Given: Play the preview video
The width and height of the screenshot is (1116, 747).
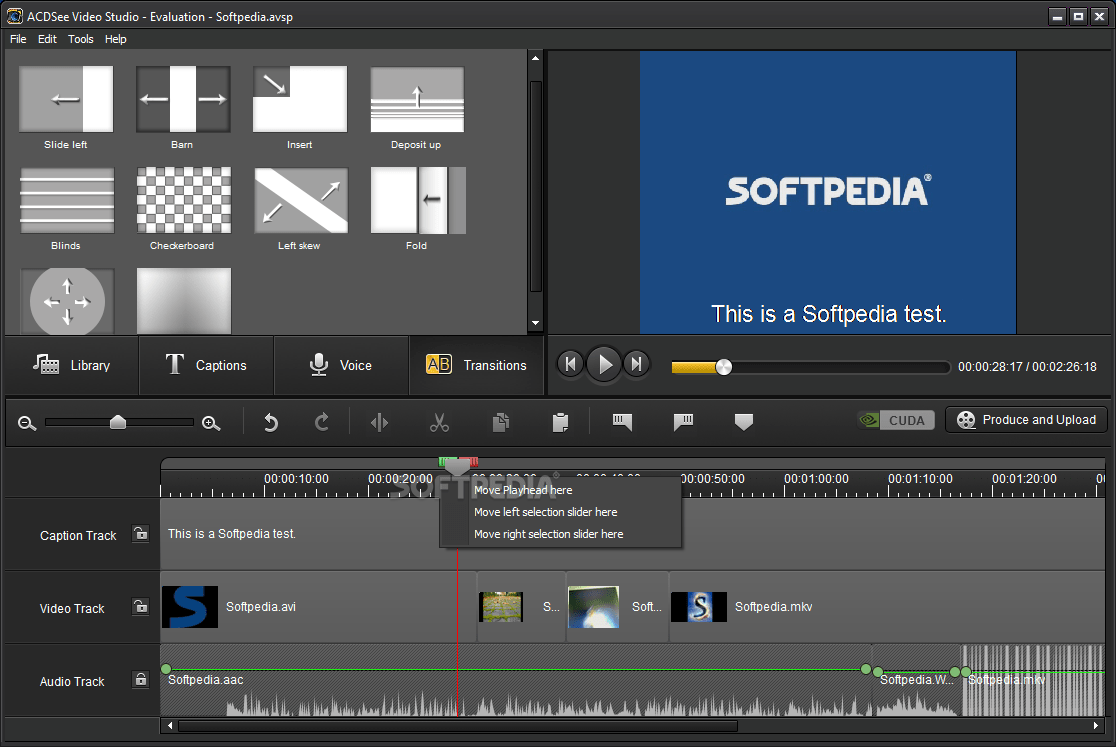Looking at the screenshot, I should pyautogui.click(x=604, y=364).
